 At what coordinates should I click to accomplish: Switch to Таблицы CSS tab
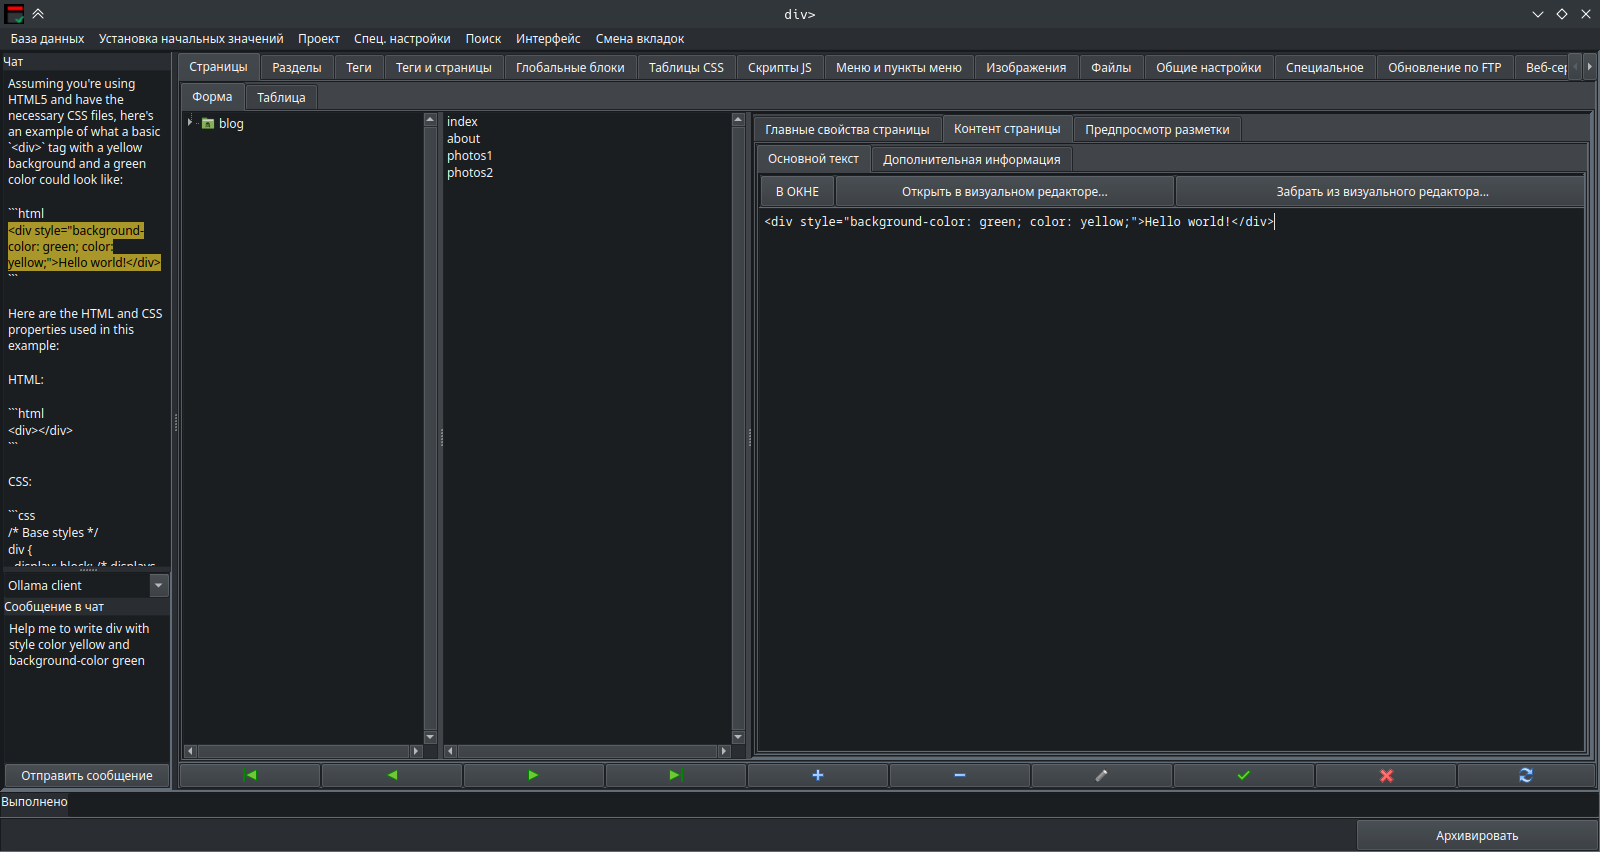[x=686, y=68]
